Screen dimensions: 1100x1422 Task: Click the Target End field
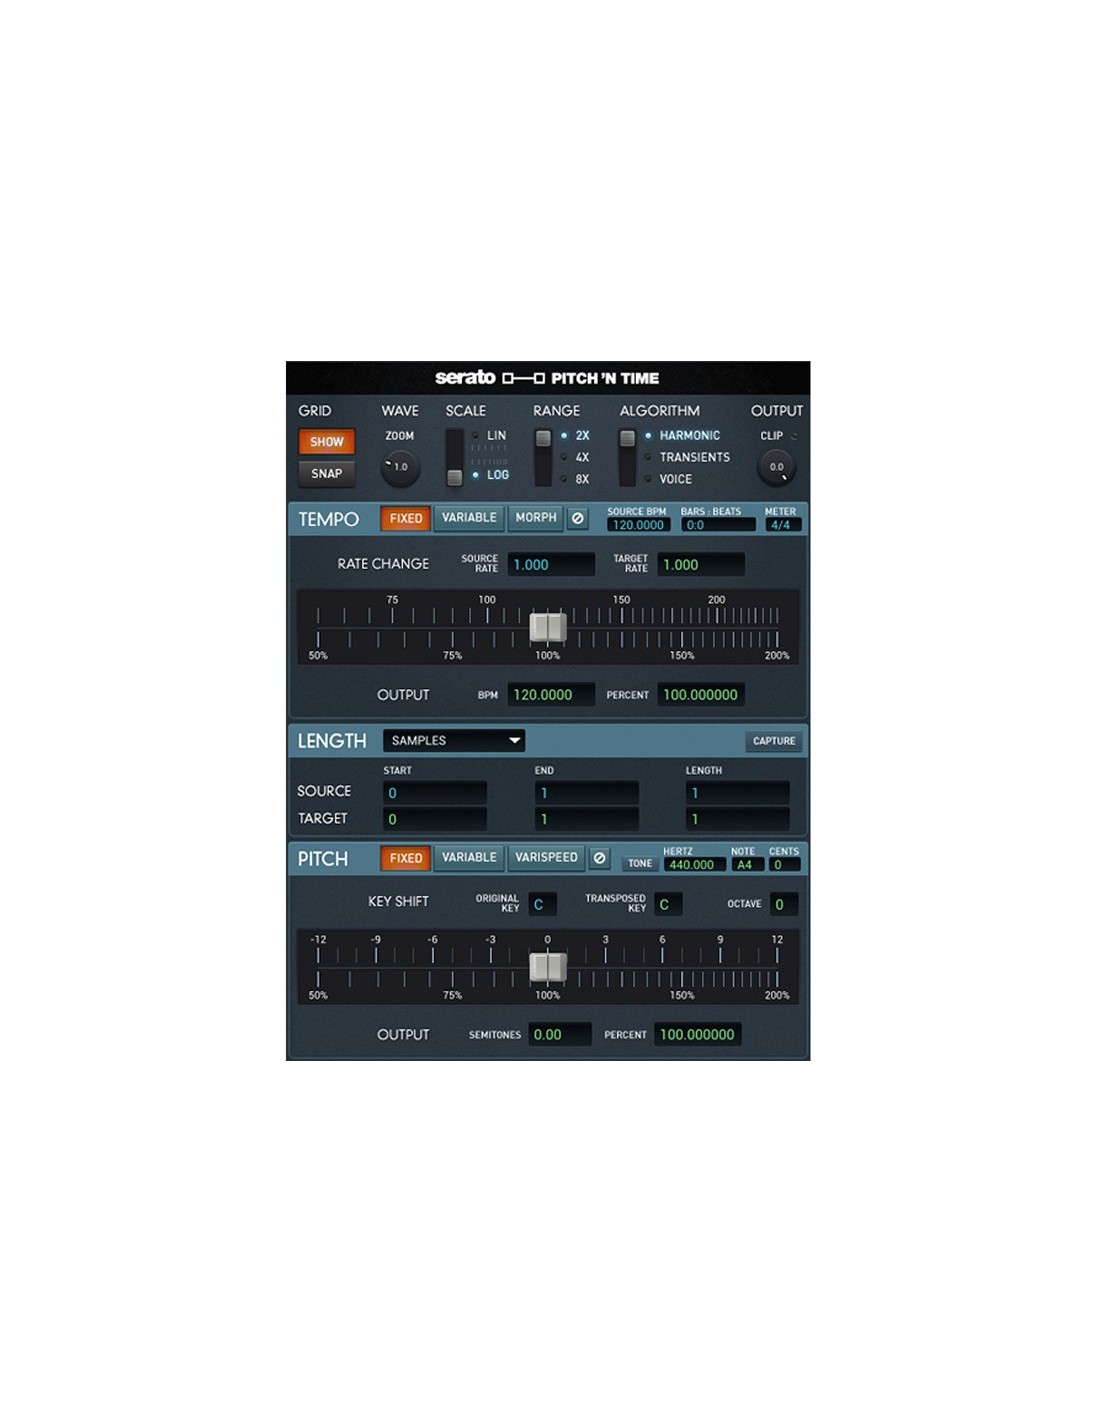[587, 819]
